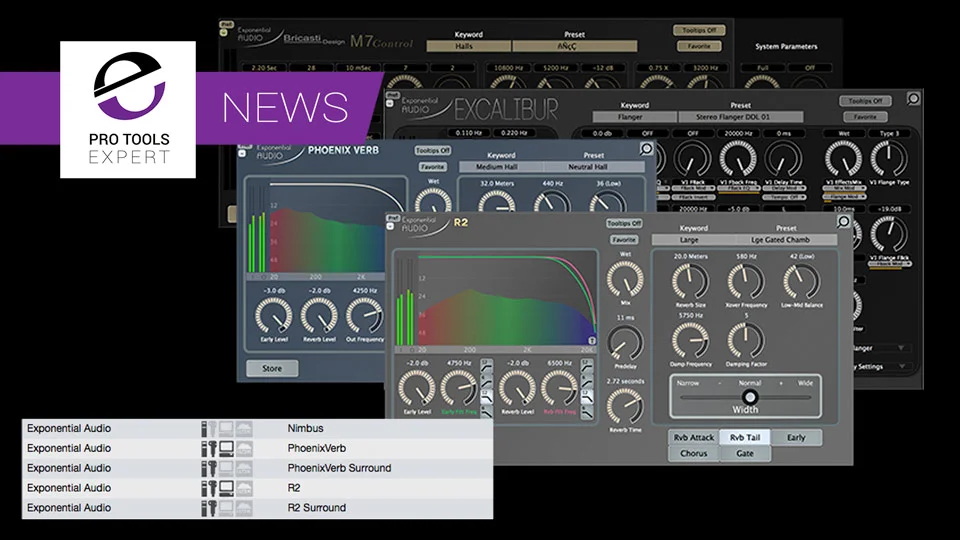Click the 0.110 Hz value field in Excalibur
960x540 pixels.
point(468,132)
